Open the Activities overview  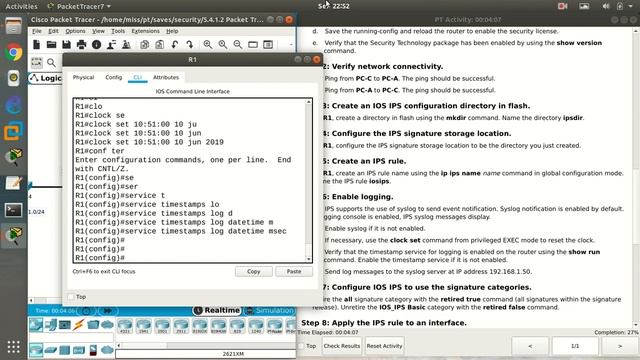(x=21, y=6)
